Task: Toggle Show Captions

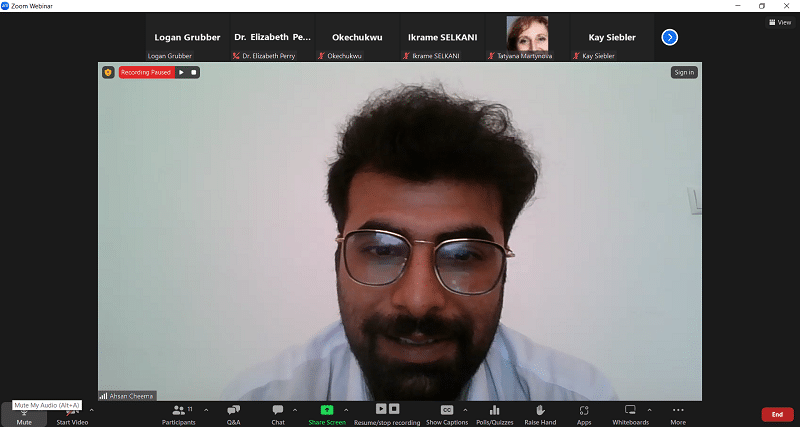Action: coord(447,414)
